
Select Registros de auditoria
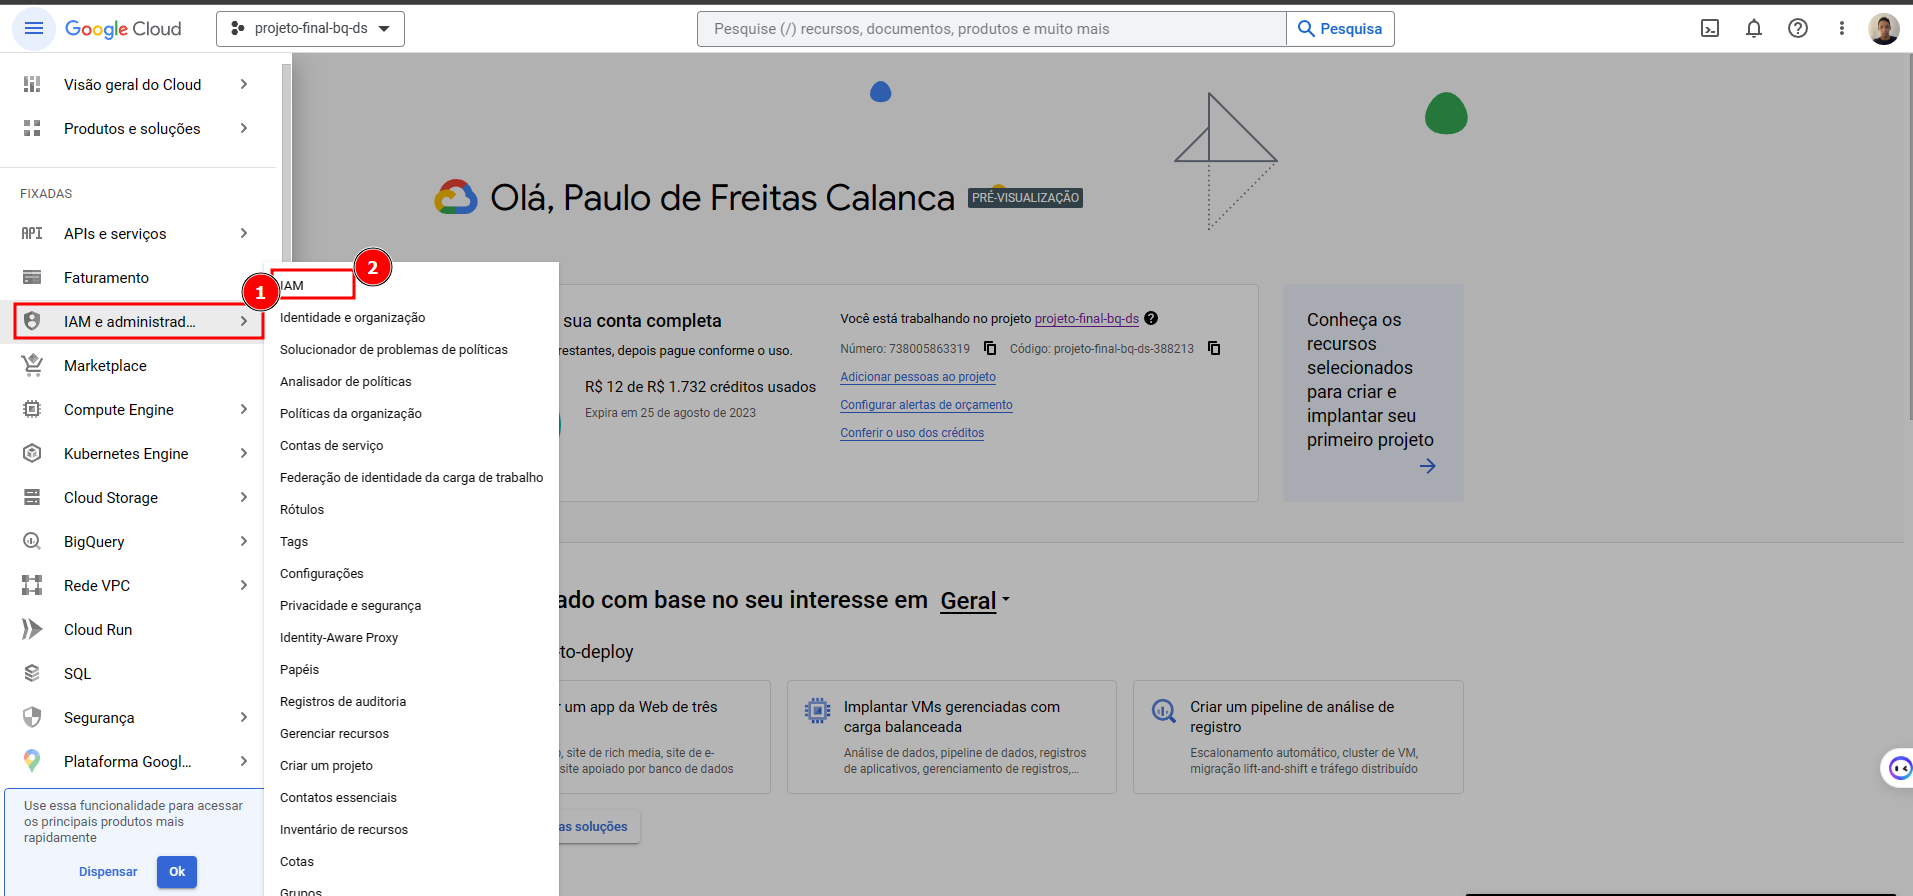343,701
